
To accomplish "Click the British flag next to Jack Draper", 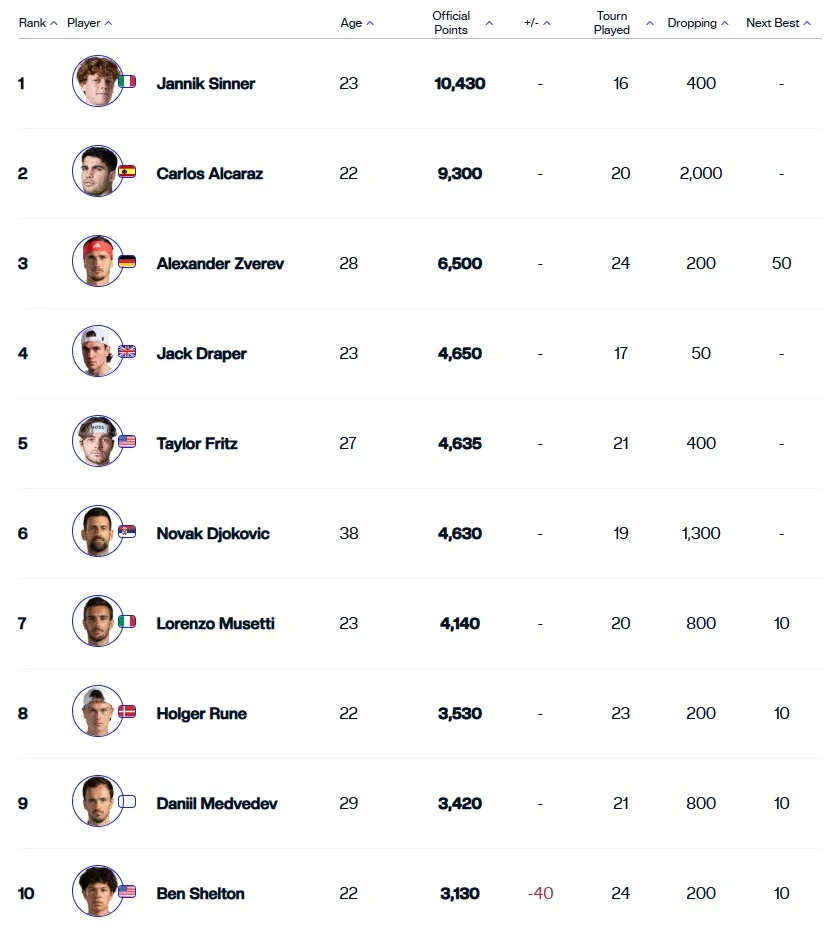I will pos(127,352).
